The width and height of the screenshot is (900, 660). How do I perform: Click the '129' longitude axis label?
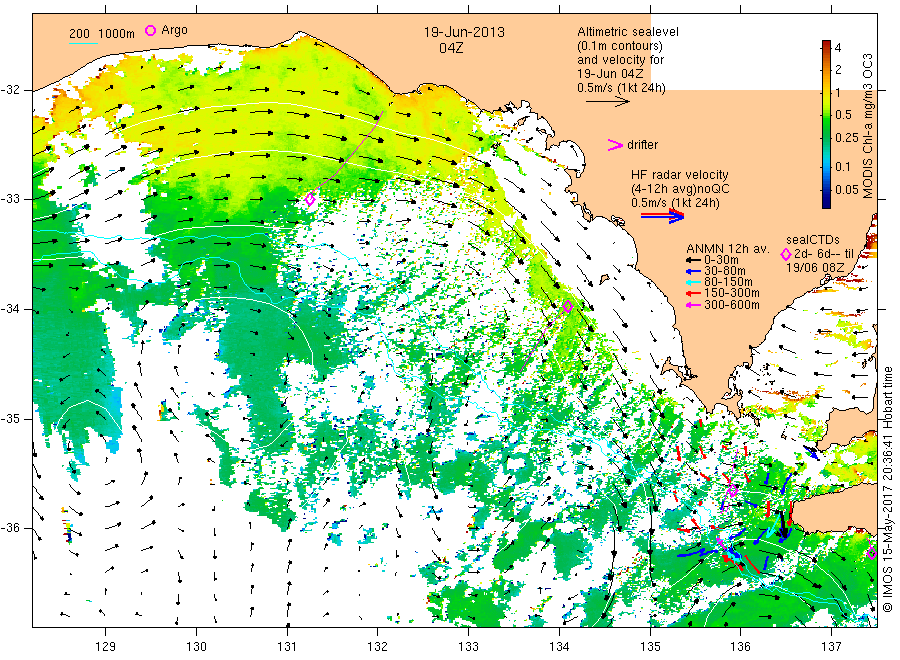(106, 647)
